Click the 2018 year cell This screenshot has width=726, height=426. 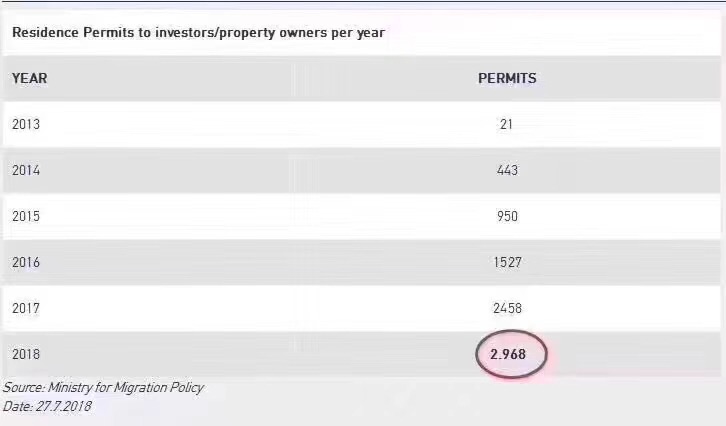click(x=26, y=354)
